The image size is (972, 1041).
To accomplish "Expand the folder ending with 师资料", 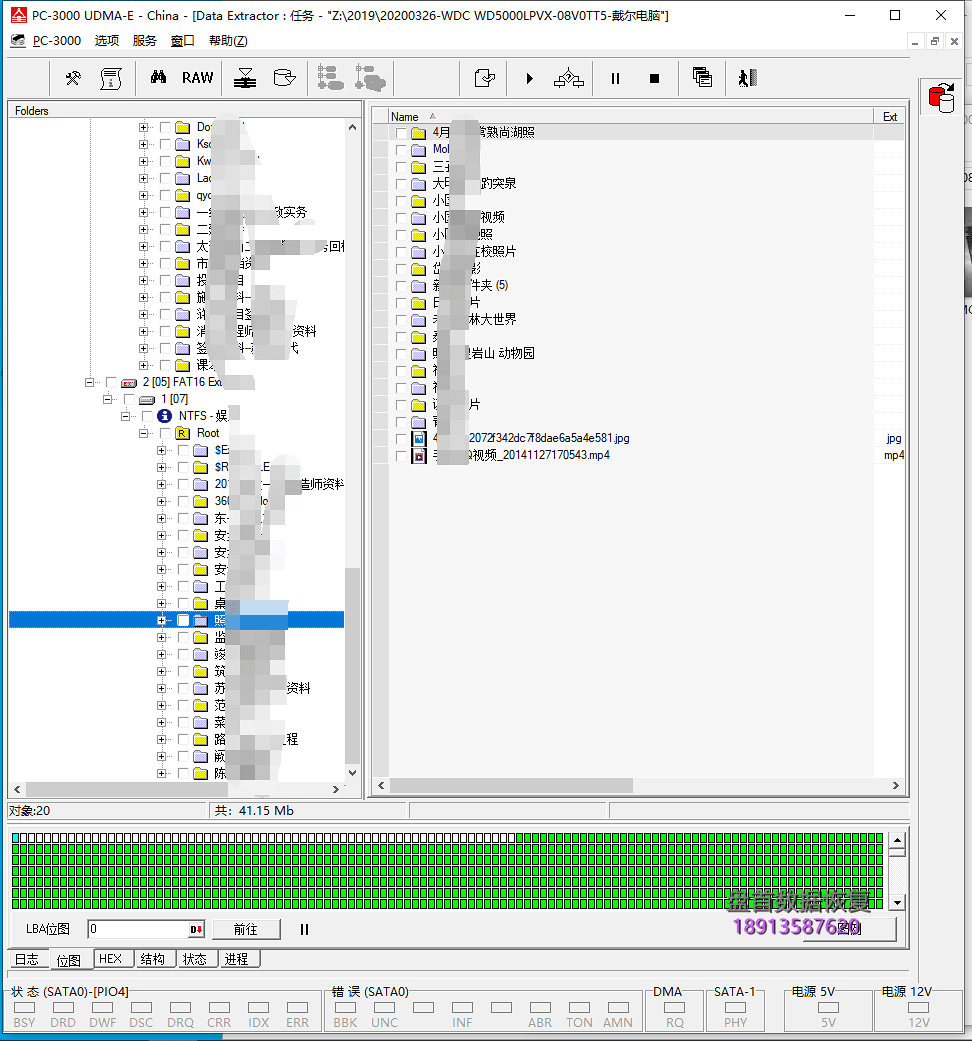I will point(161,485).
